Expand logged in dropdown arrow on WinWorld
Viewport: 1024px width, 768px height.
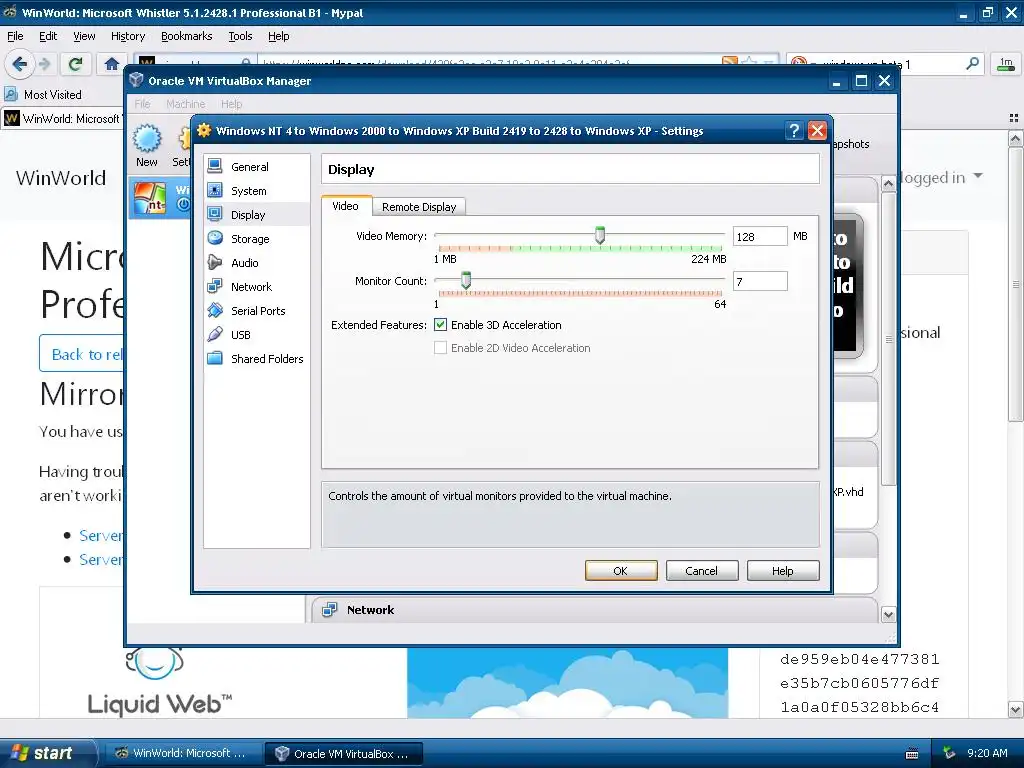pyautogui.click(x=978, y=176)
